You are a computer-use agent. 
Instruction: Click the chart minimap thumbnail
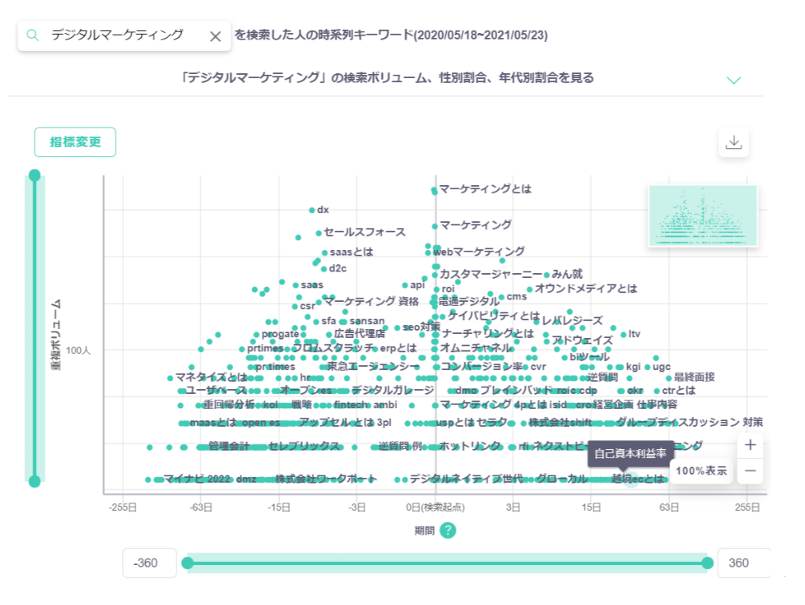(x=702, y=215)
